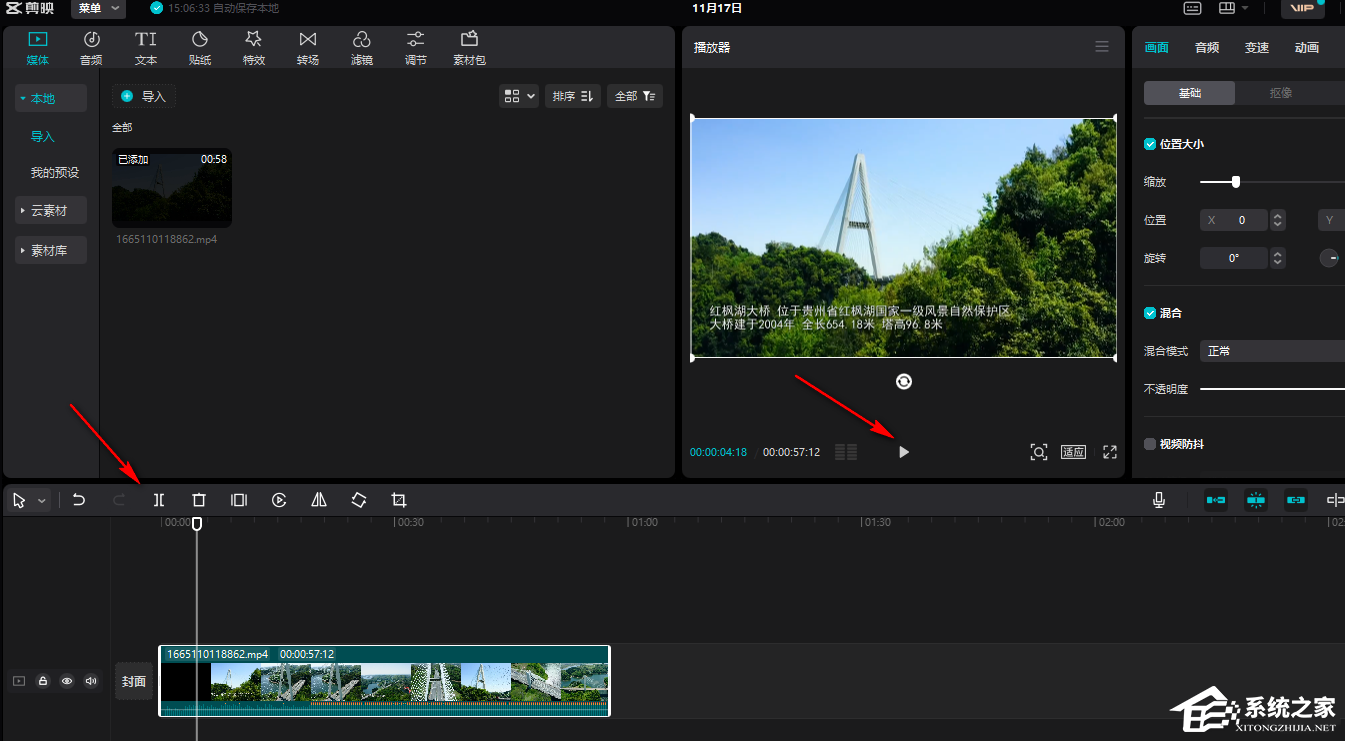This screenshot has height=741, width=1345.
Task: Click the split clip tool
Action: click(158, 500)
